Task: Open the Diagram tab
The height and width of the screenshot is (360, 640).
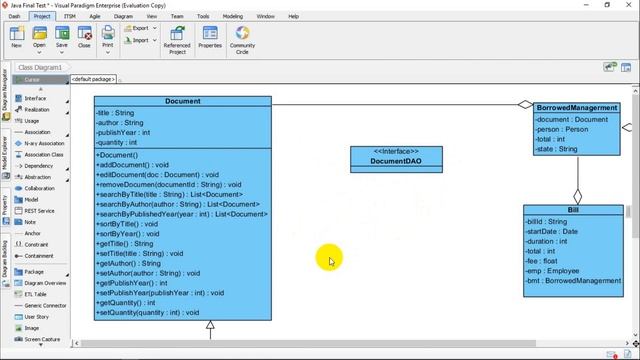Action: [x=123, y=16]
